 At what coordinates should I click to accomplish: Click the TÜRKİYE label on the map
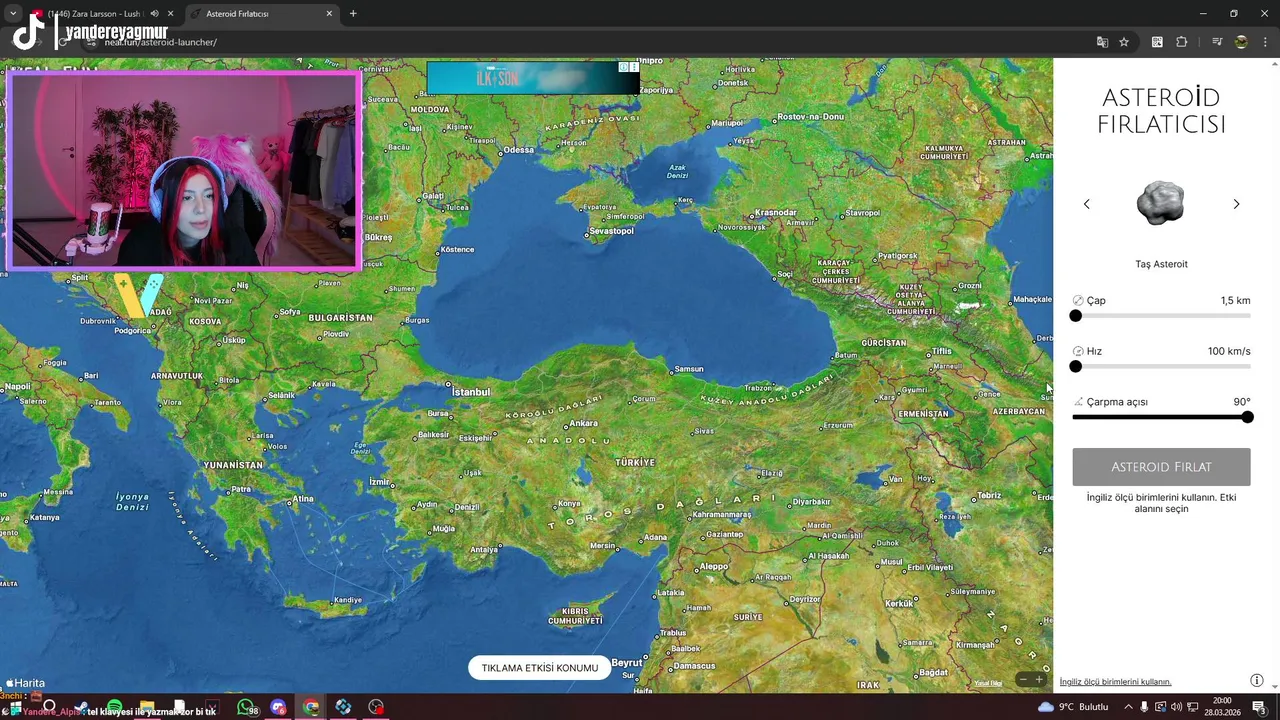[635, 462]
